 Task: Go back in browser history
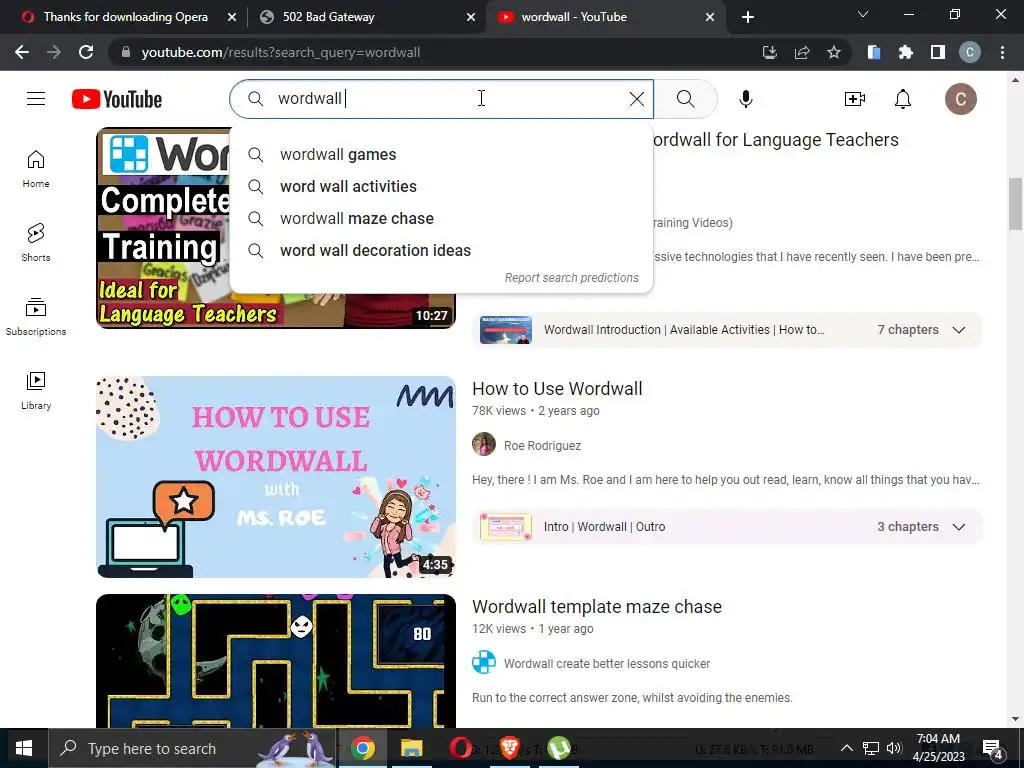22,52
